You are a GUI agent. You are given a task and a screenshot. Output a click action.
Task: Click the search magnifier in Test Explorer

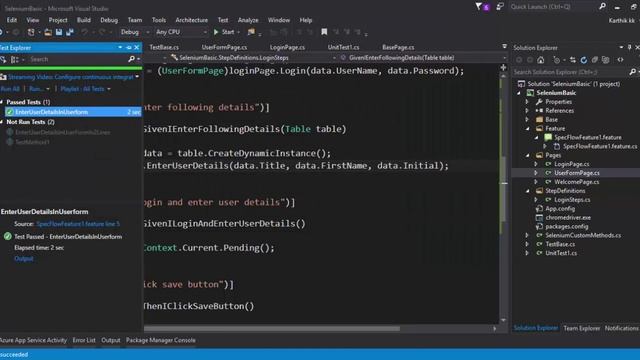click(131, 59)
